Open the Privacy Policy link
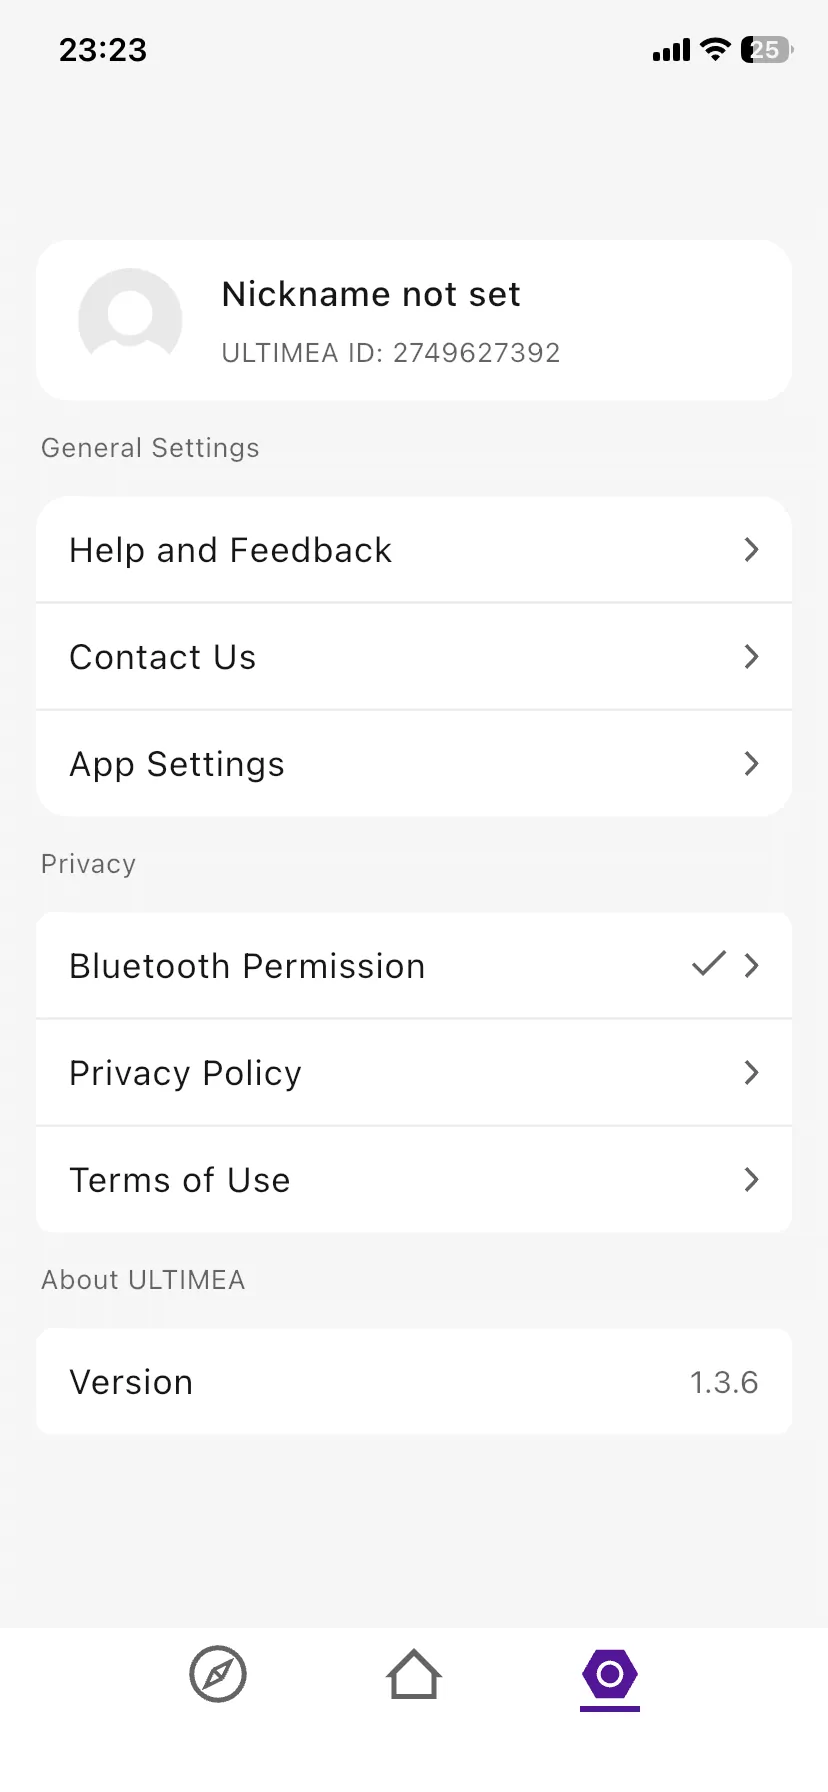The image size is (828, 1792). [185, 1073]
